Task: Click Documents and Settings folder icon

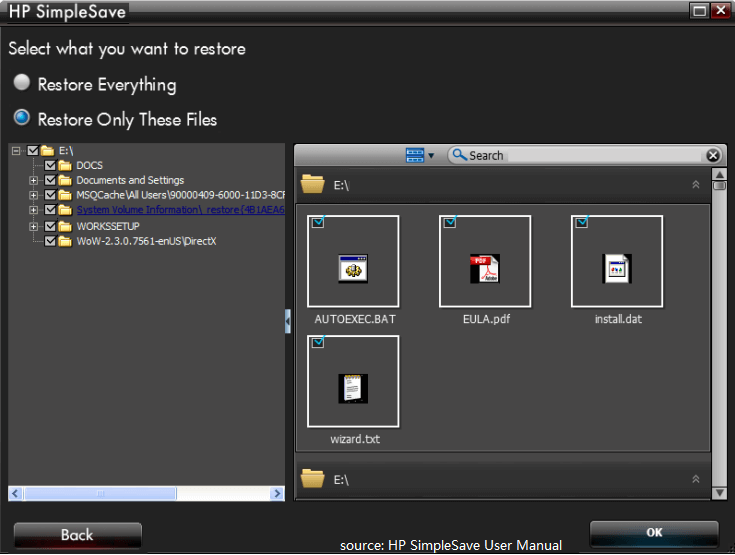Action: pyautogui.click(x=65, y=180)
